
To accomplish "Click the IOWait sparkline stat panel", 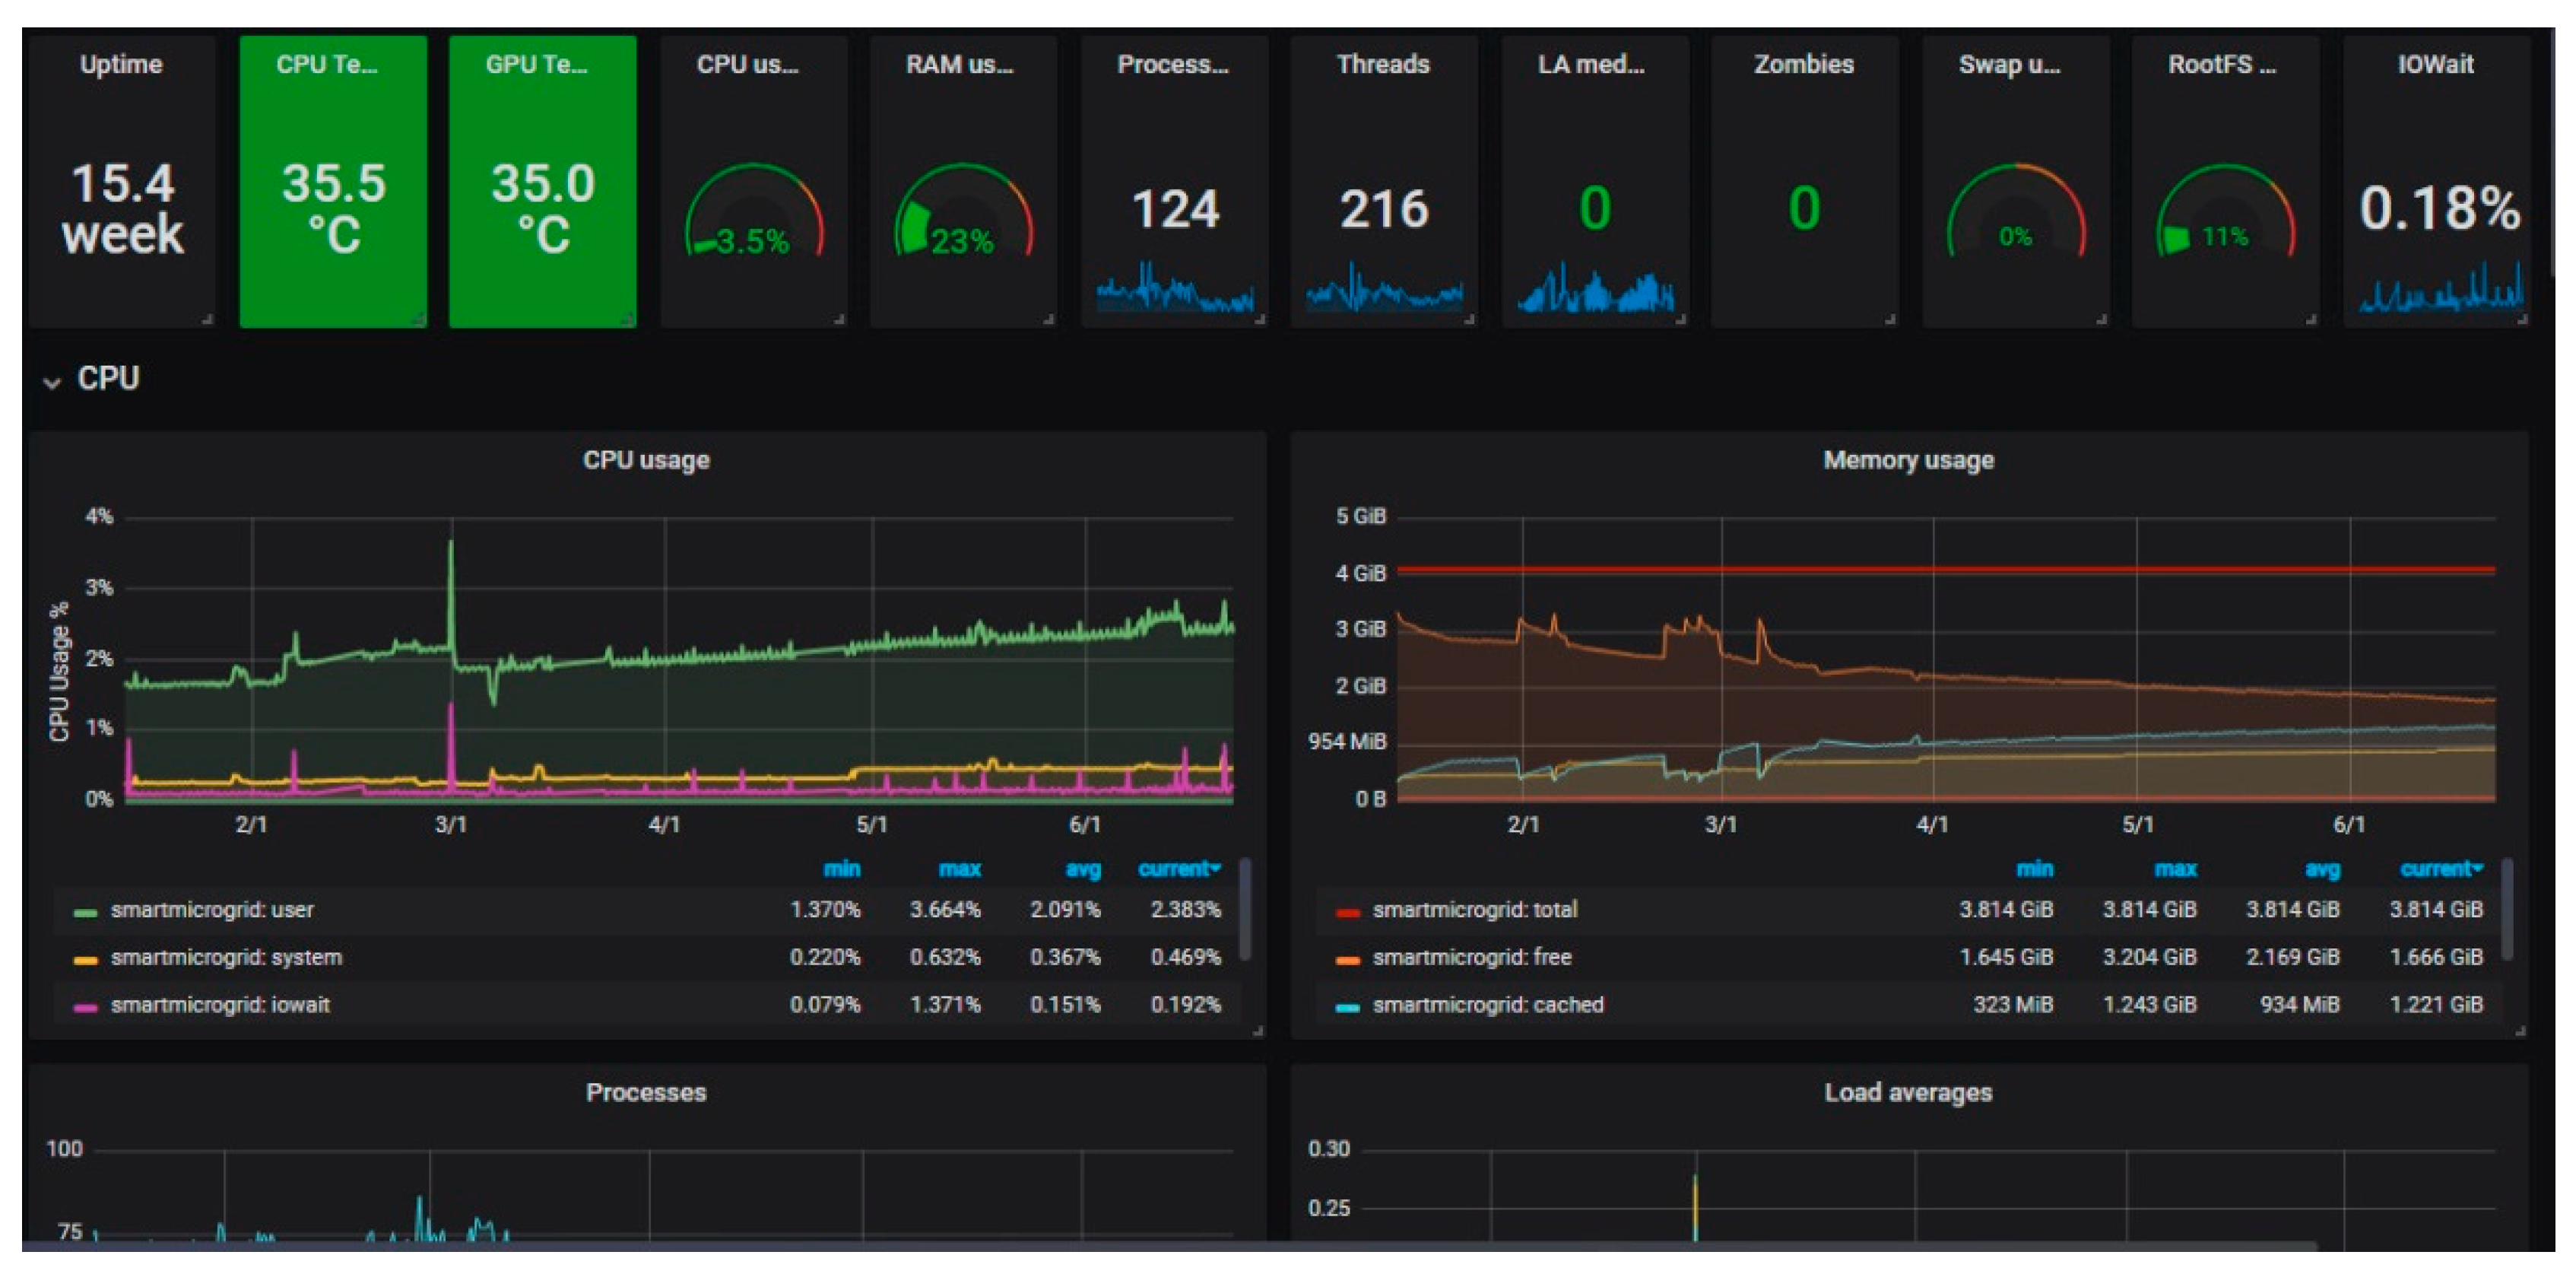I will pyautogui.click(x=2438, y=210).
